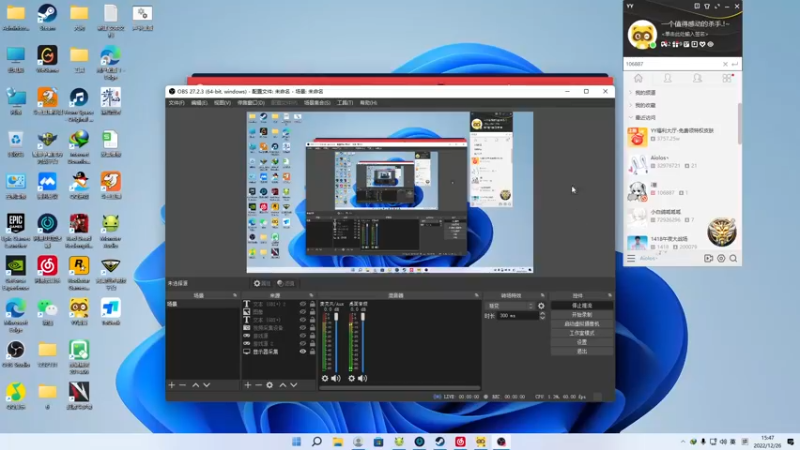
Task: Expand the first YY channel list group
Action: tap(631, 93)
